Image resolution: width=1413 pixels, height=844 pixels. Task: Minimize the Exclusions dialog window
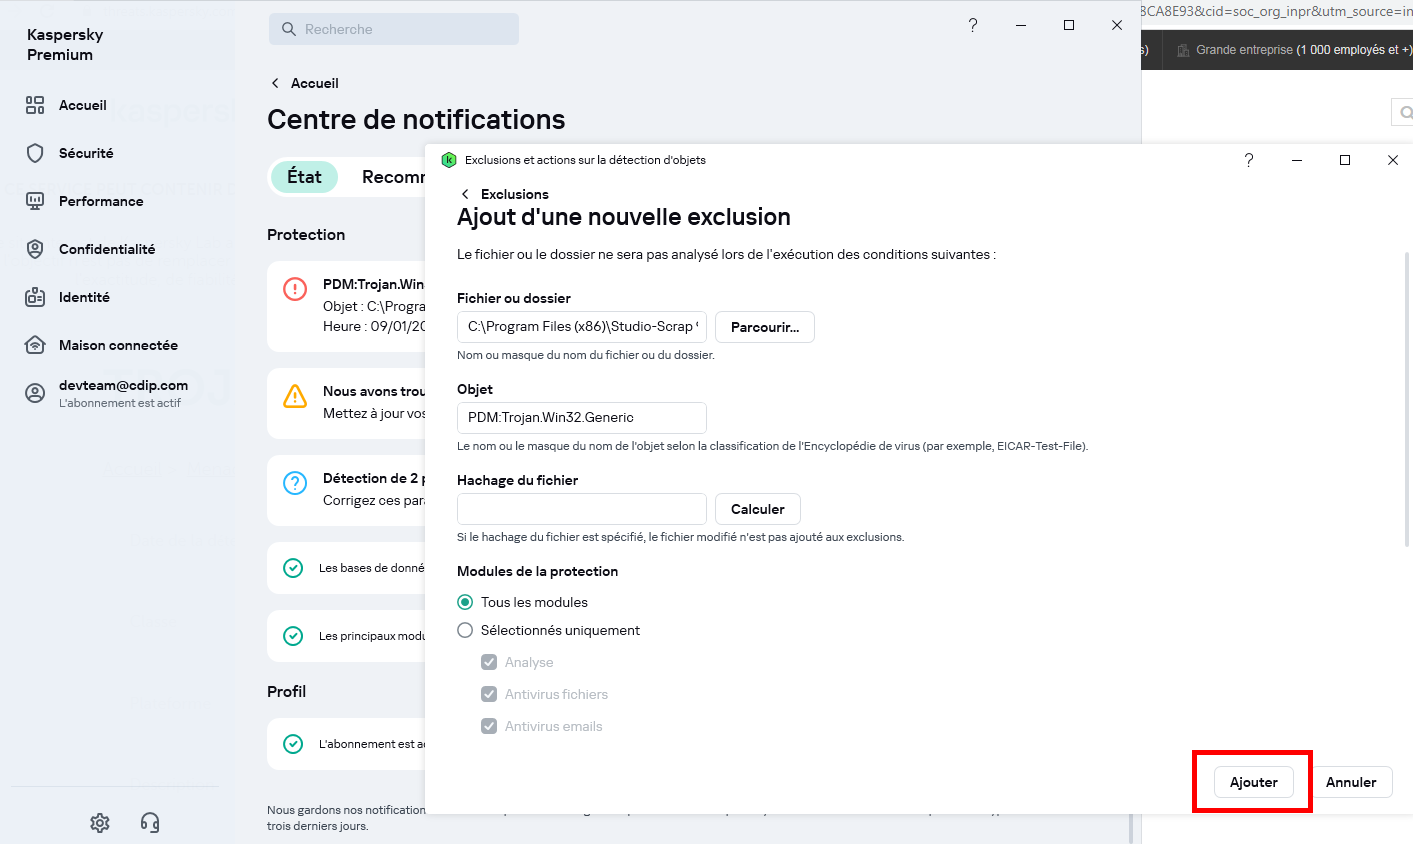tap(1297, 160)
